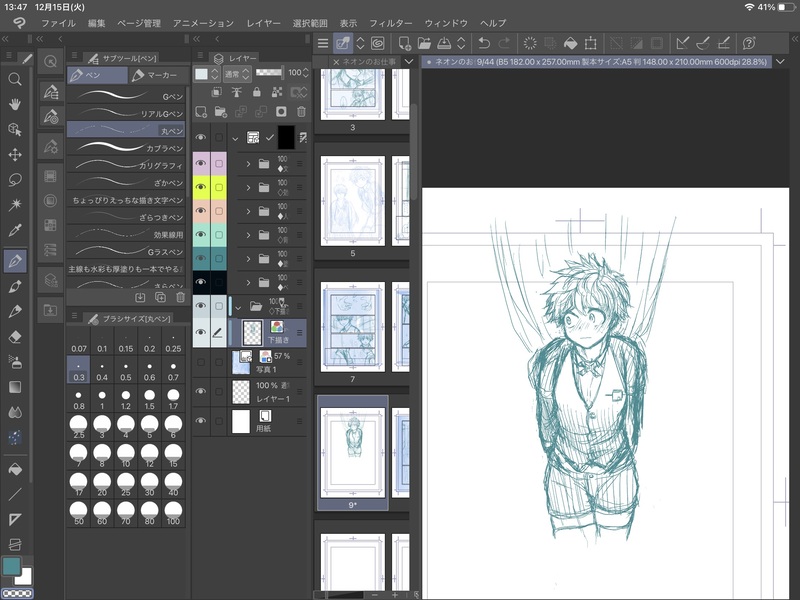This screenshot has width=800, height=600.
Task: Select the Eraser tool
Action: tap(15, 338)
